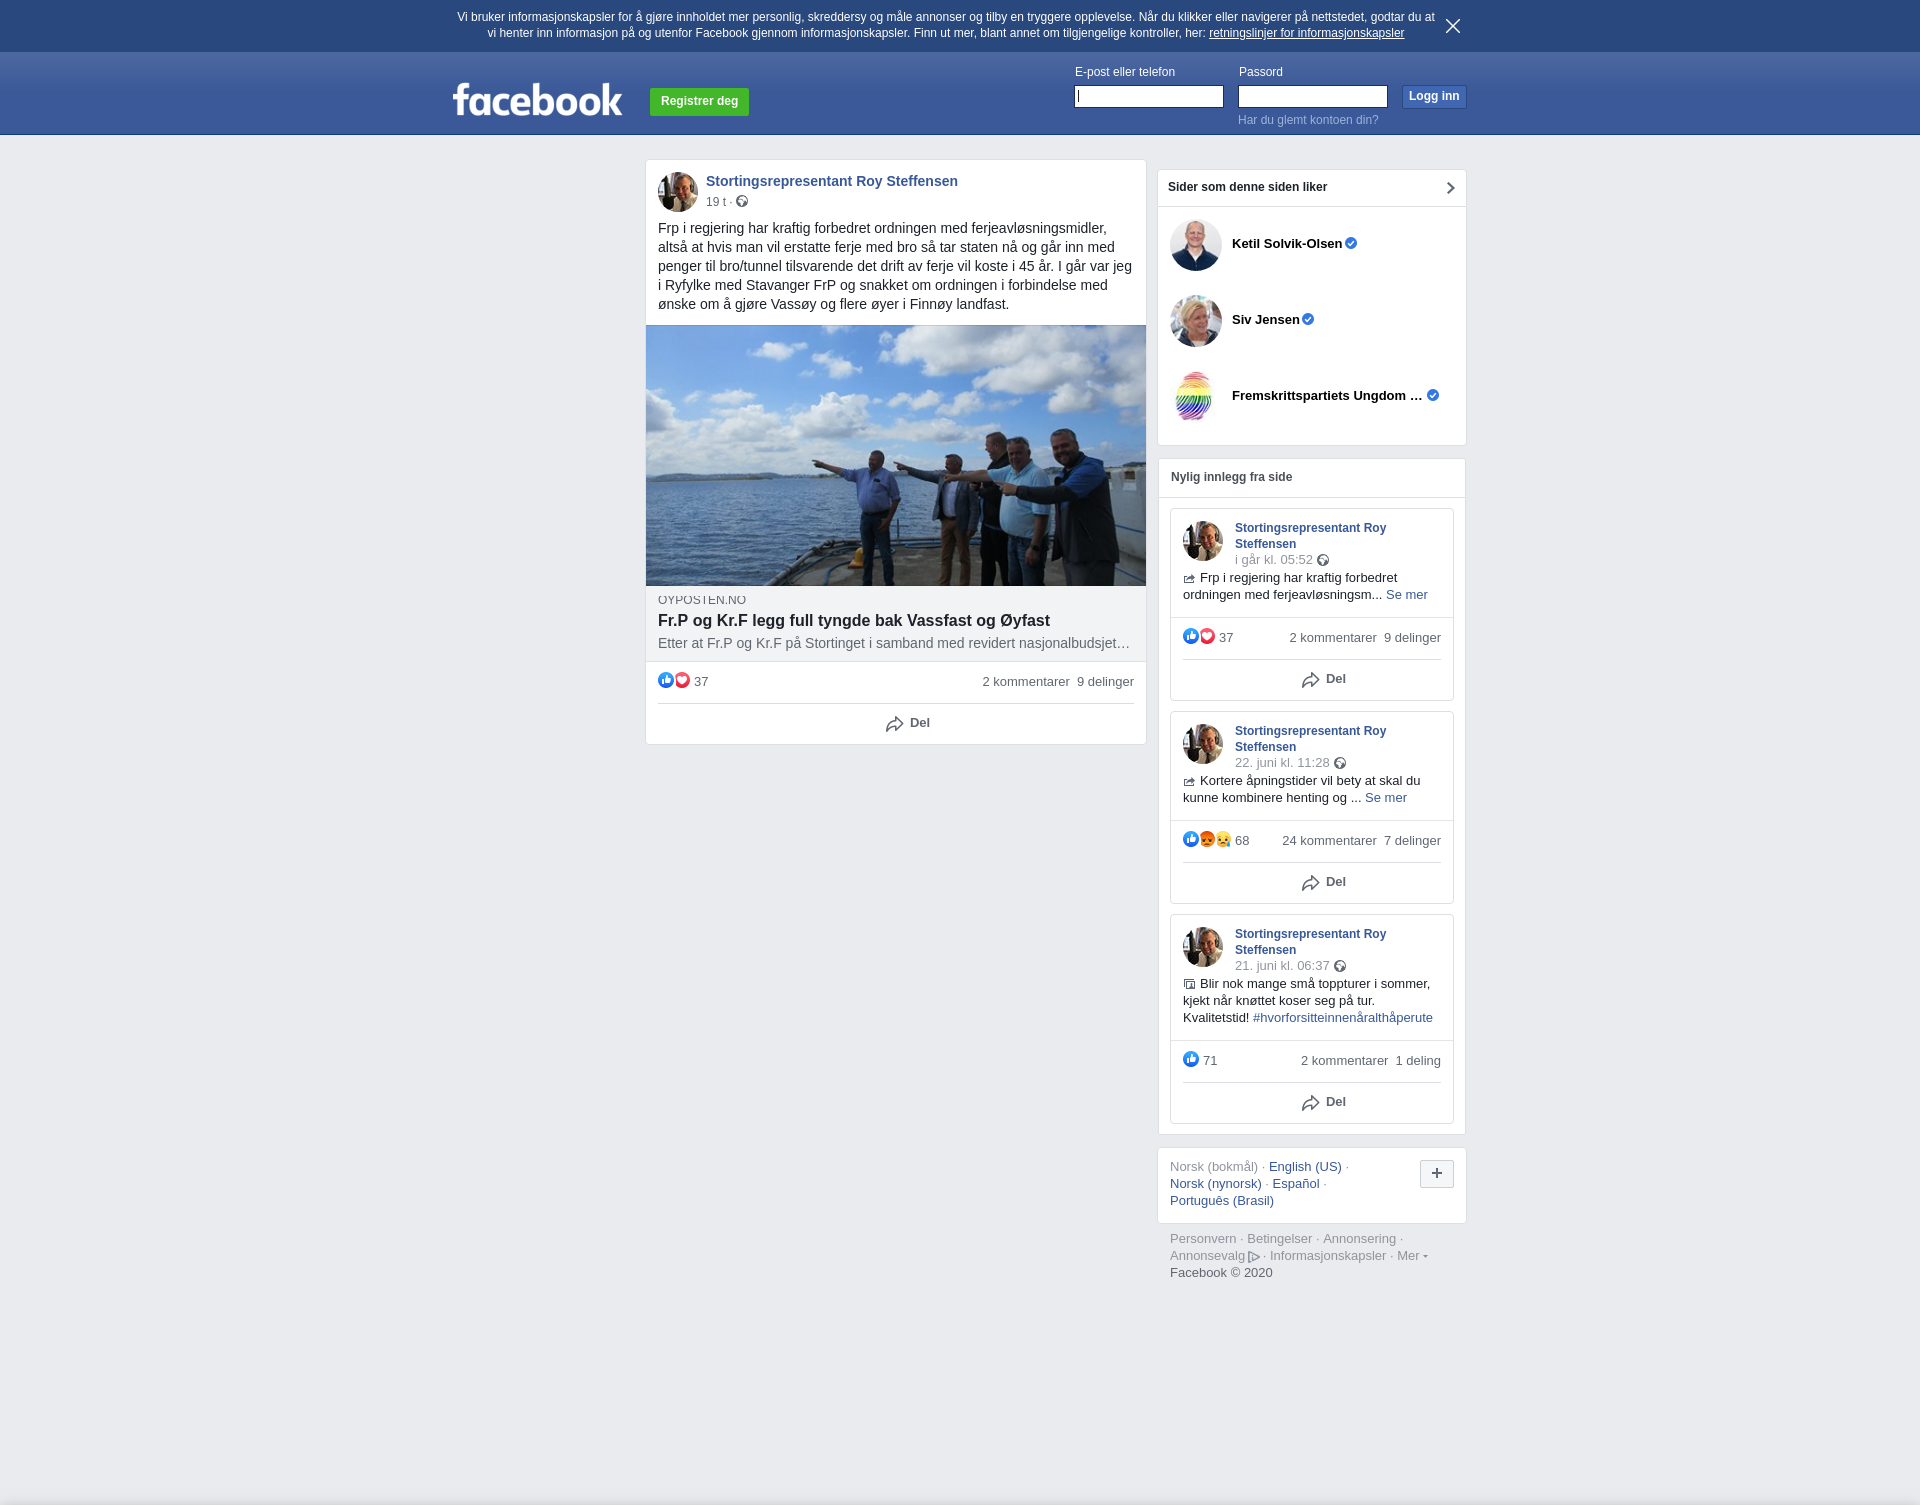Click like reaction icon on post with 71
Image resolution: width=1920 pixels, height=1505 pixels.
click(1191, 1060)
